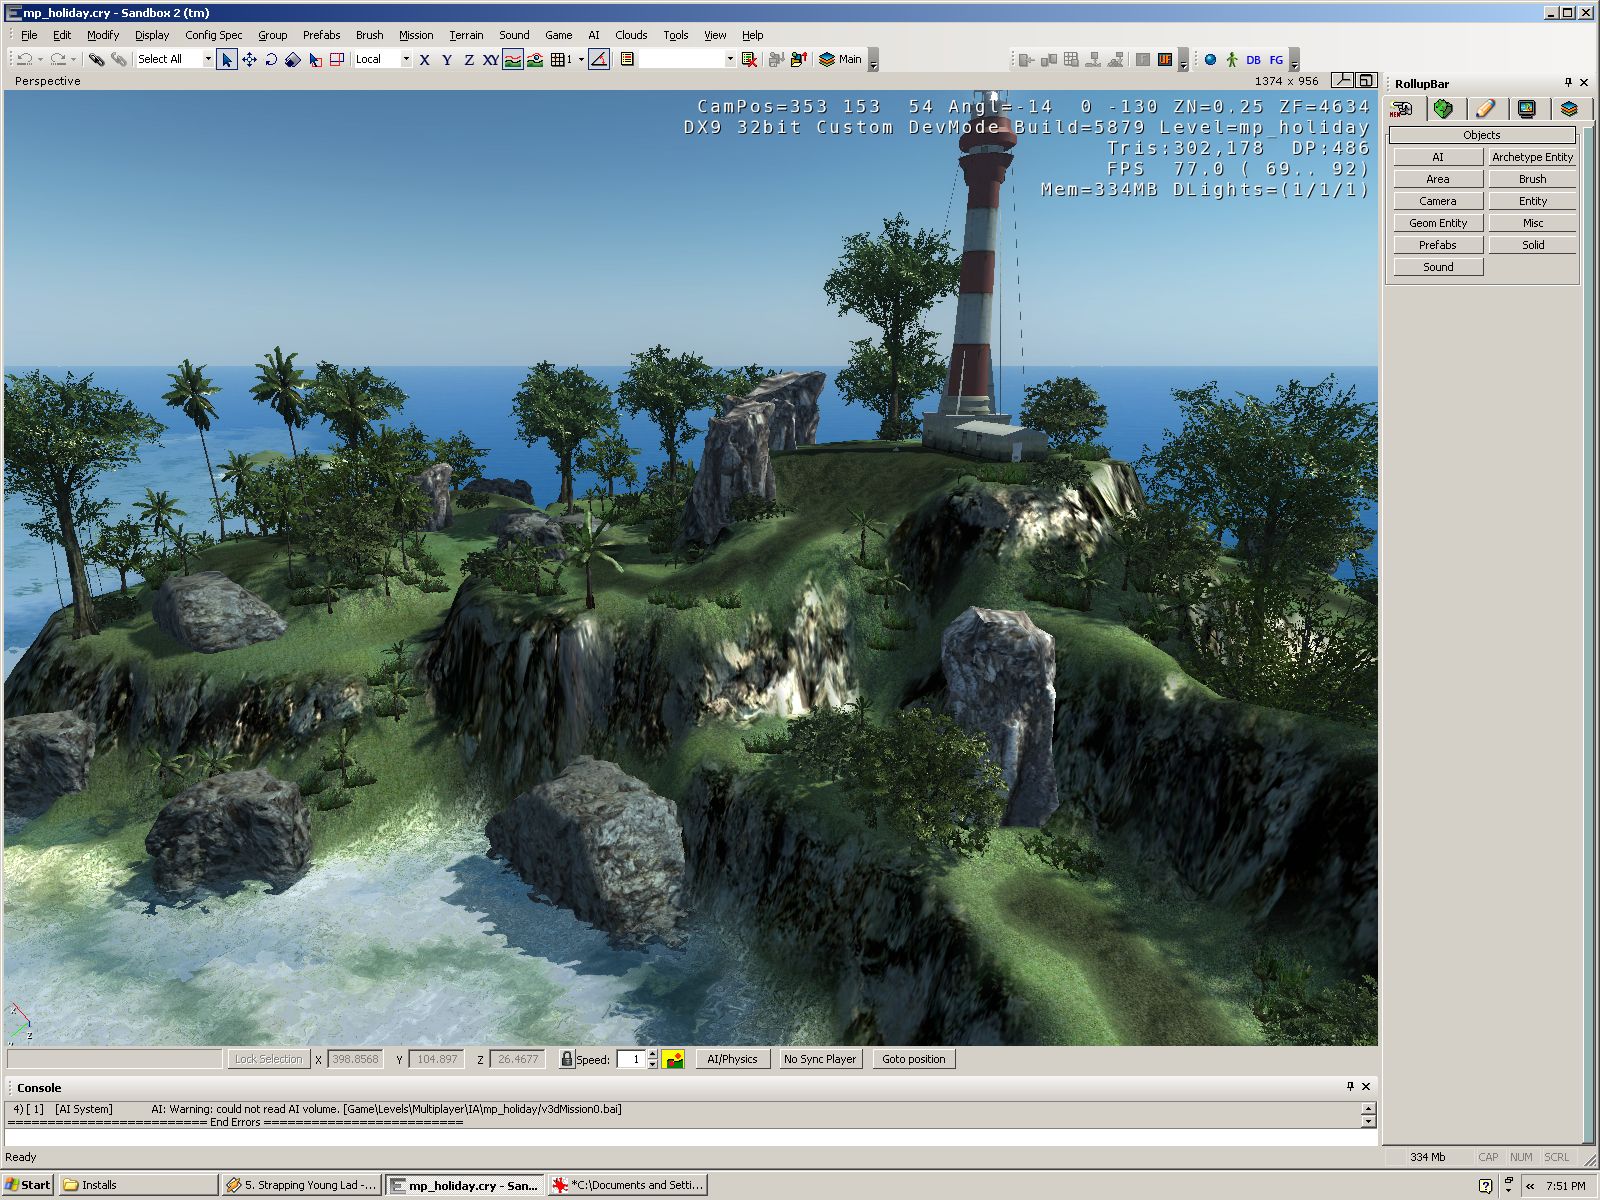Image resolution: width=1600 pixels, height=1200 pixels.
Task: Open the named selection list icon
Action: pos(627,59)
